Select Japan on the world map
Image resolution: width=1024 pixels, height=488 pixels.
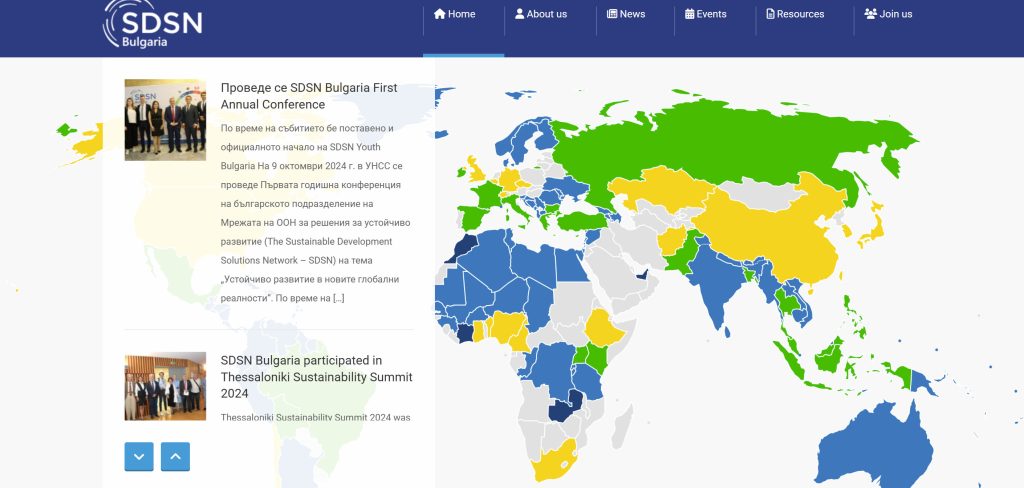coord(874,230)
